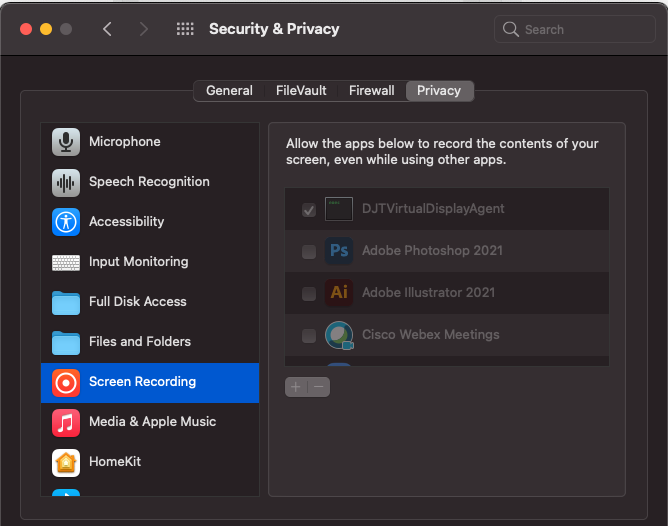Switch to the General tab
Image resolution: width=668 pixels, height=526 pixels.
pos(229,91)
